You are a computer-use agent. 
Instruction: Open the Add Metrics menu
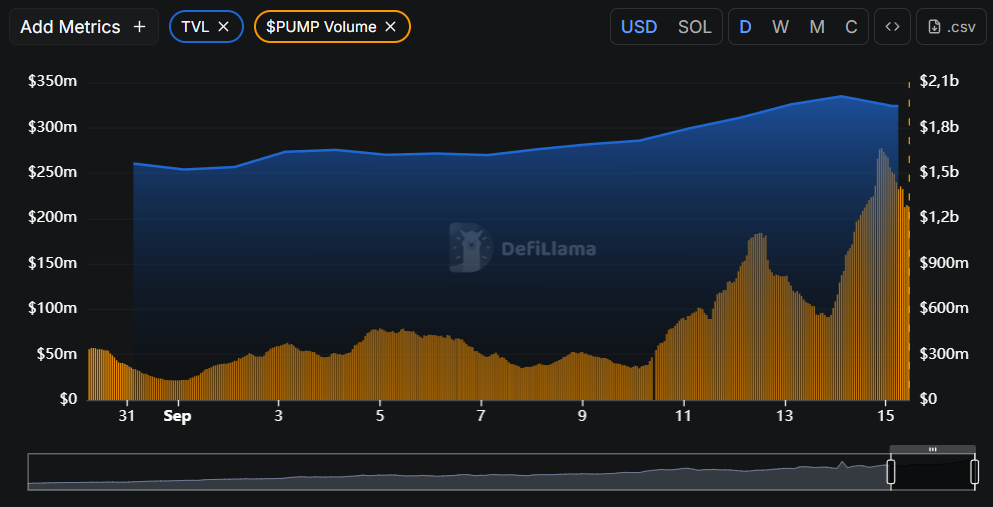(83, 27)
